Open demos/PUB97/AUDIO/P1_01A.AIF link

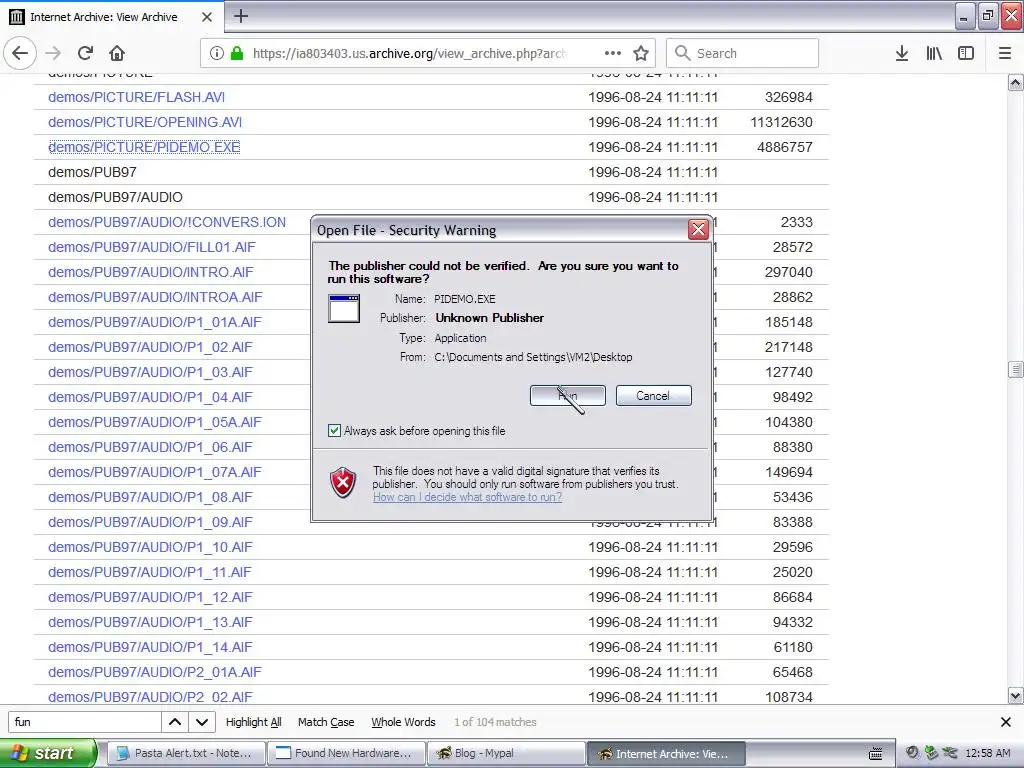pos(155,322)
